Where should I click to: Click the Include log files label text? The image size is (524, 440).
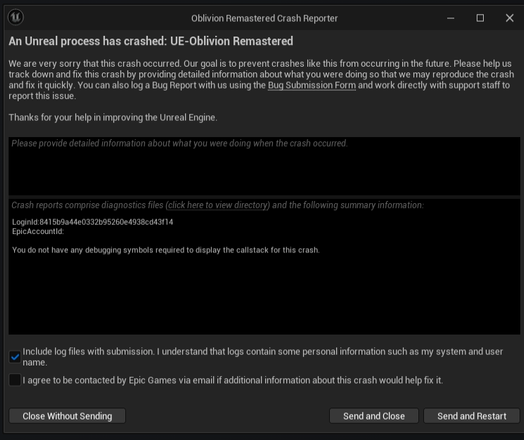click(262, 357)
